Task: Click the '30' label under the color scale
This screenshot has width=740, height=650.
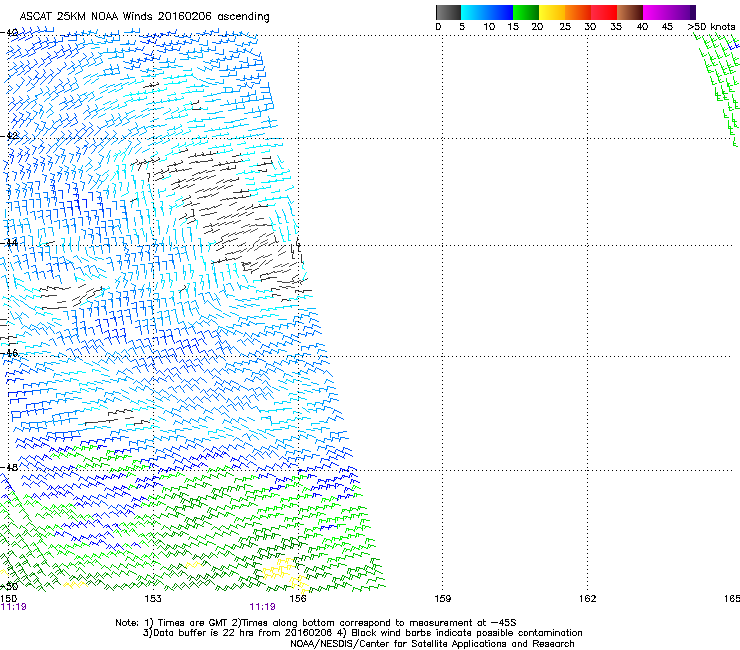Action: pos(590,27)
